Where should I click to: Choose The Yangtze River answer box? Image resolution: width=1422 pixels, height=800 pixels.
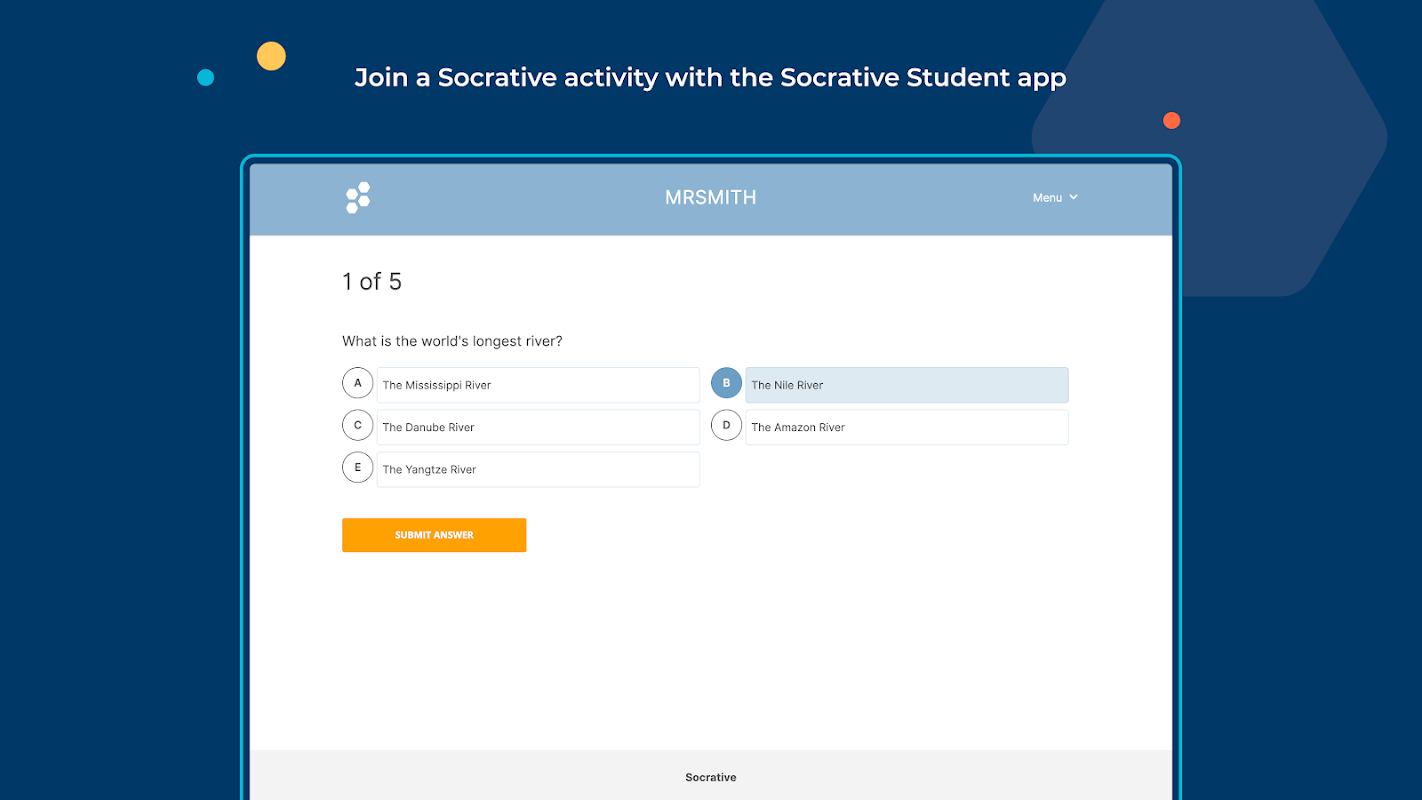pos(538,469)
